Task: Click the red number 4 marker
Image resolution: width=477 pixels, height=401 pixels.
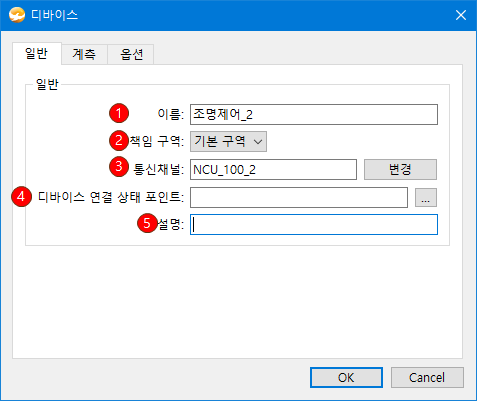Action: pyautogui.click(x=21, y=196)
